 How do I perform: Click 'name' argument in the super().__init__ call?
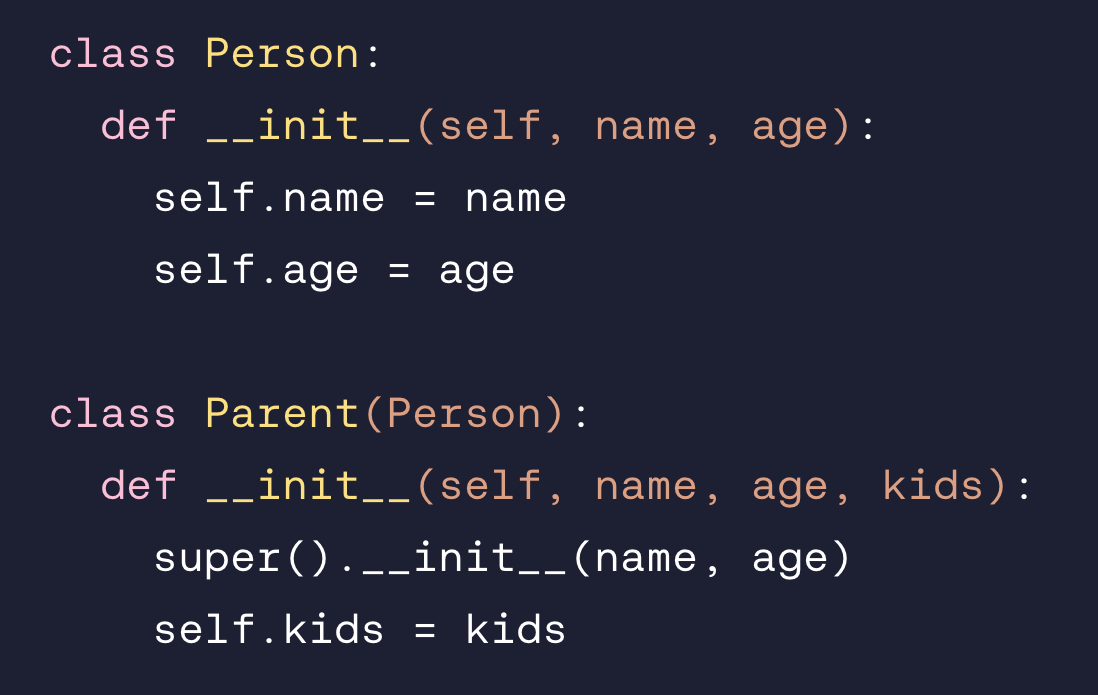point(646,558)
